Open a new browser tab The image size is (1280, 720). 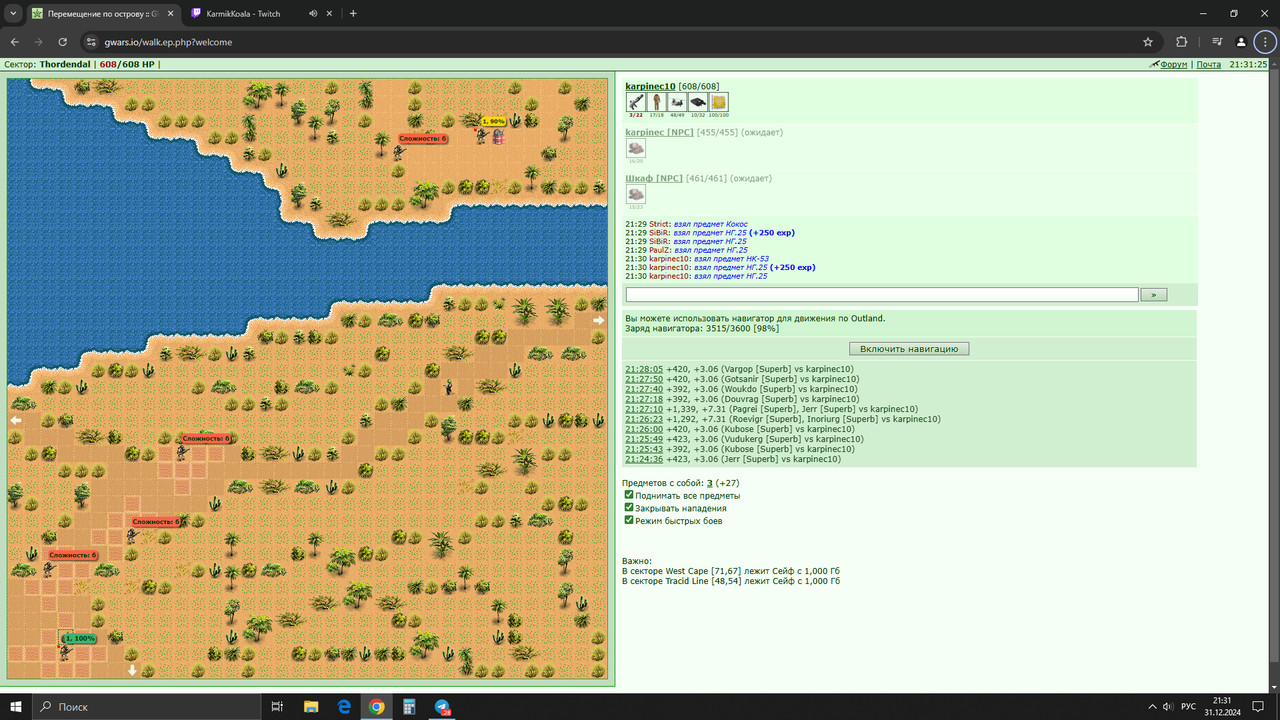[353, 14]
